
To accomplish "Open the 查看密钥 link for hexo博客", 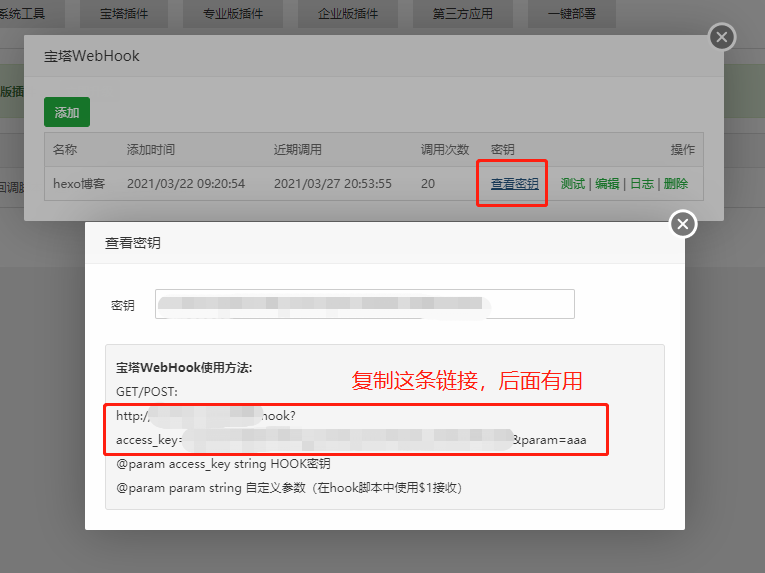I will coord(514,184).
